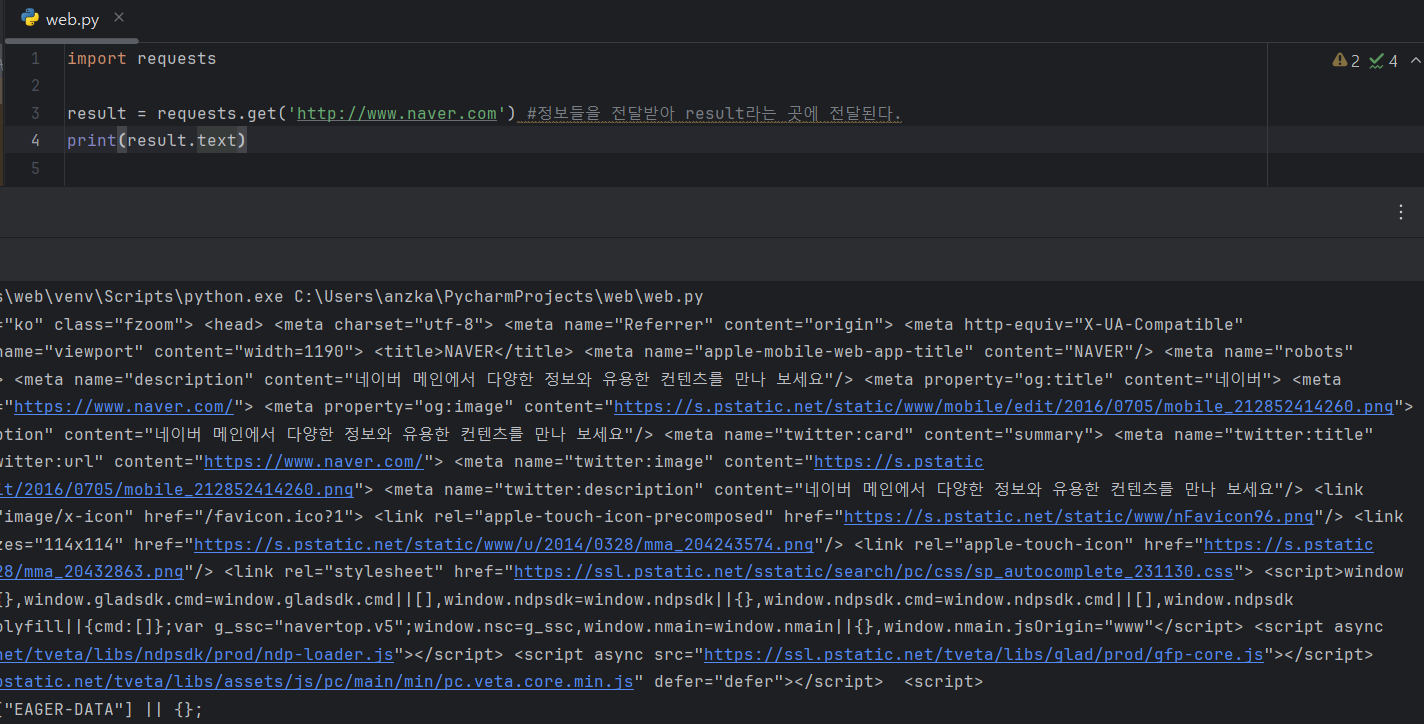Screen dimensions: 1424x724
Task: Open the ndp-loader.js script link
Action: tap(197, 655)
